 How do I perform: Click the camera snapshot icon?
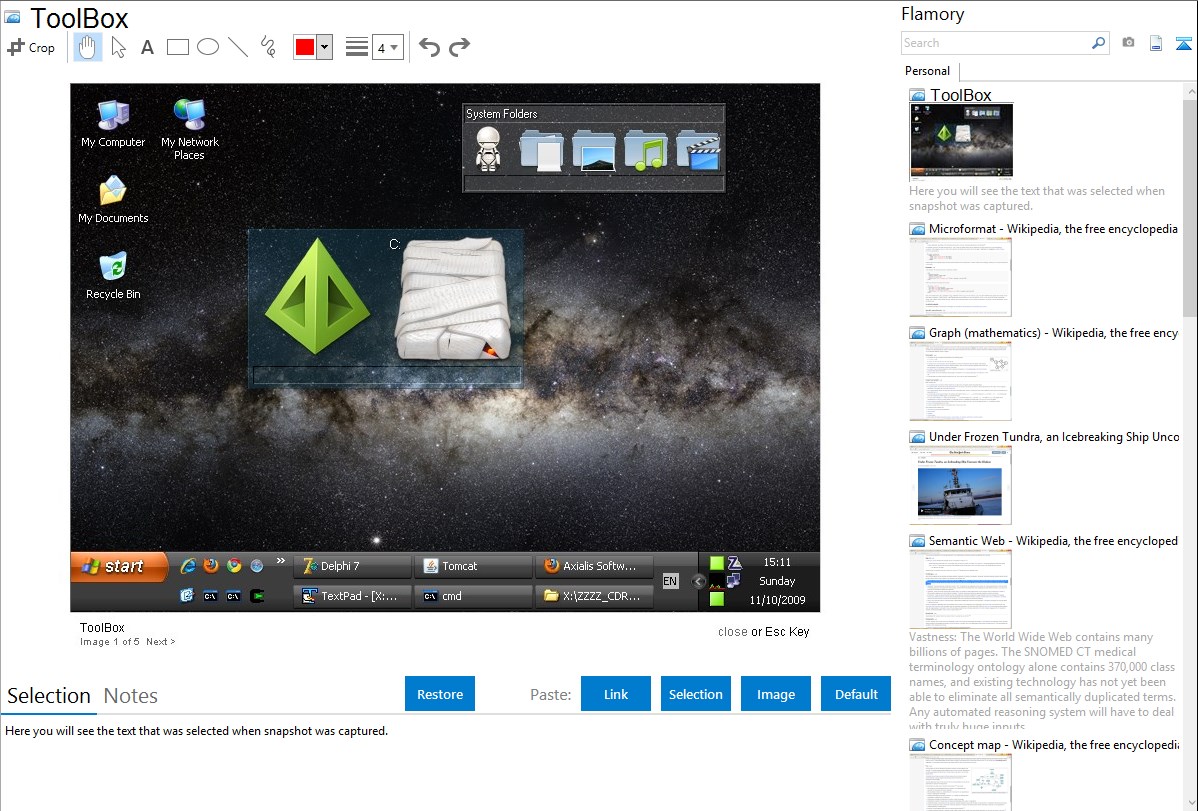pos(1128,43)
